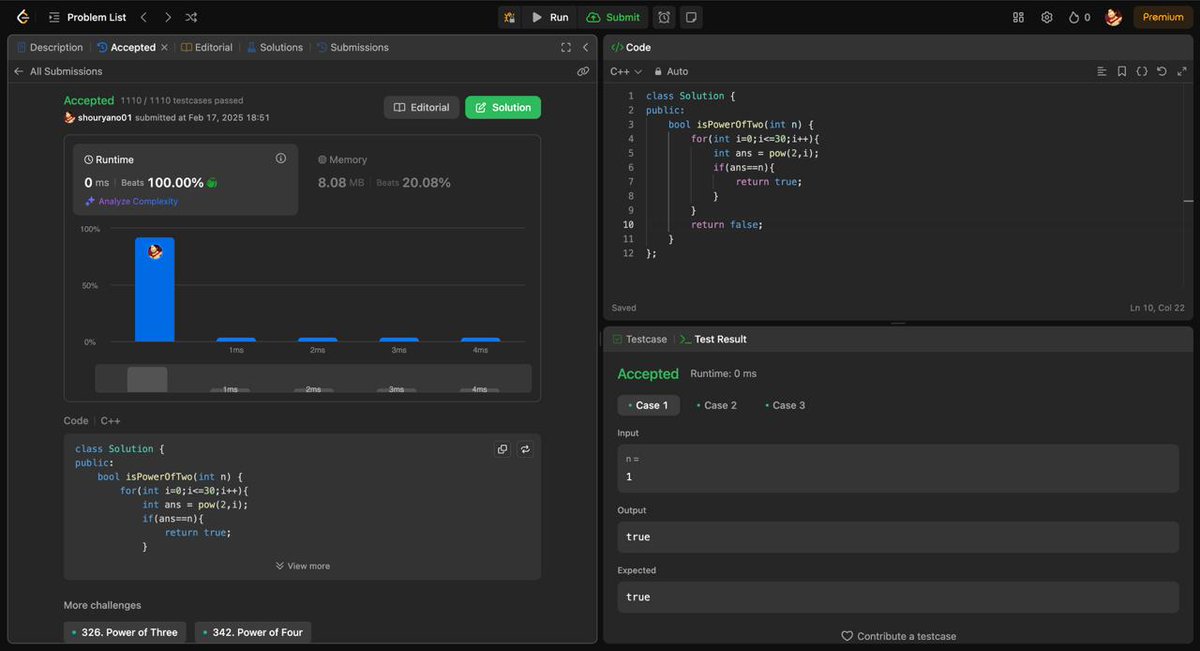The height and width of the screenshot is (651, 1200).
Task: Select Case 3 result
Action: 784,405
